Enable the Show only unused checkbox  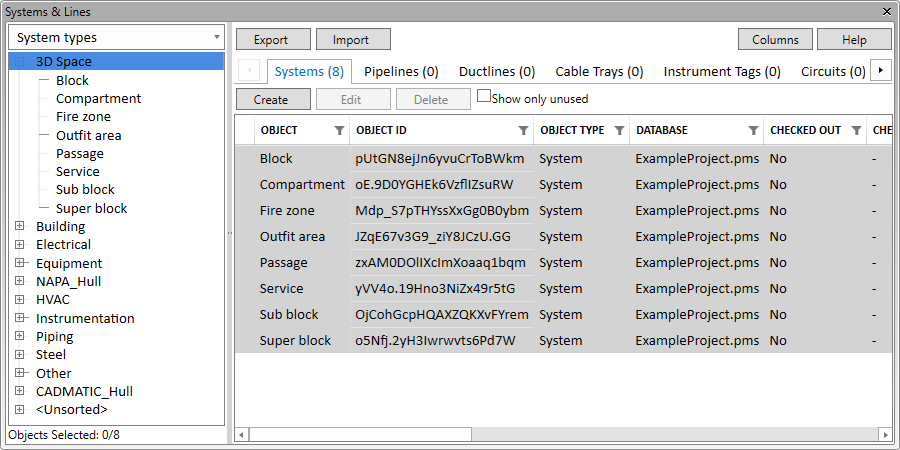tap(484, 97)
